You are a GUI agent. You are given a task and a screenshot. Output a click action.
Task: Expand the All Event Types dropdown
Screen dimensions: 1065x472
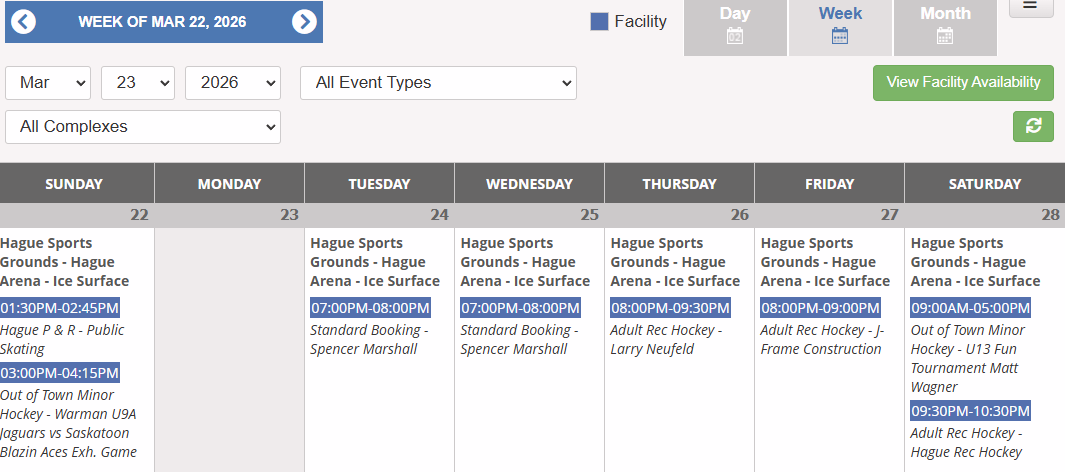coord(438,83)
